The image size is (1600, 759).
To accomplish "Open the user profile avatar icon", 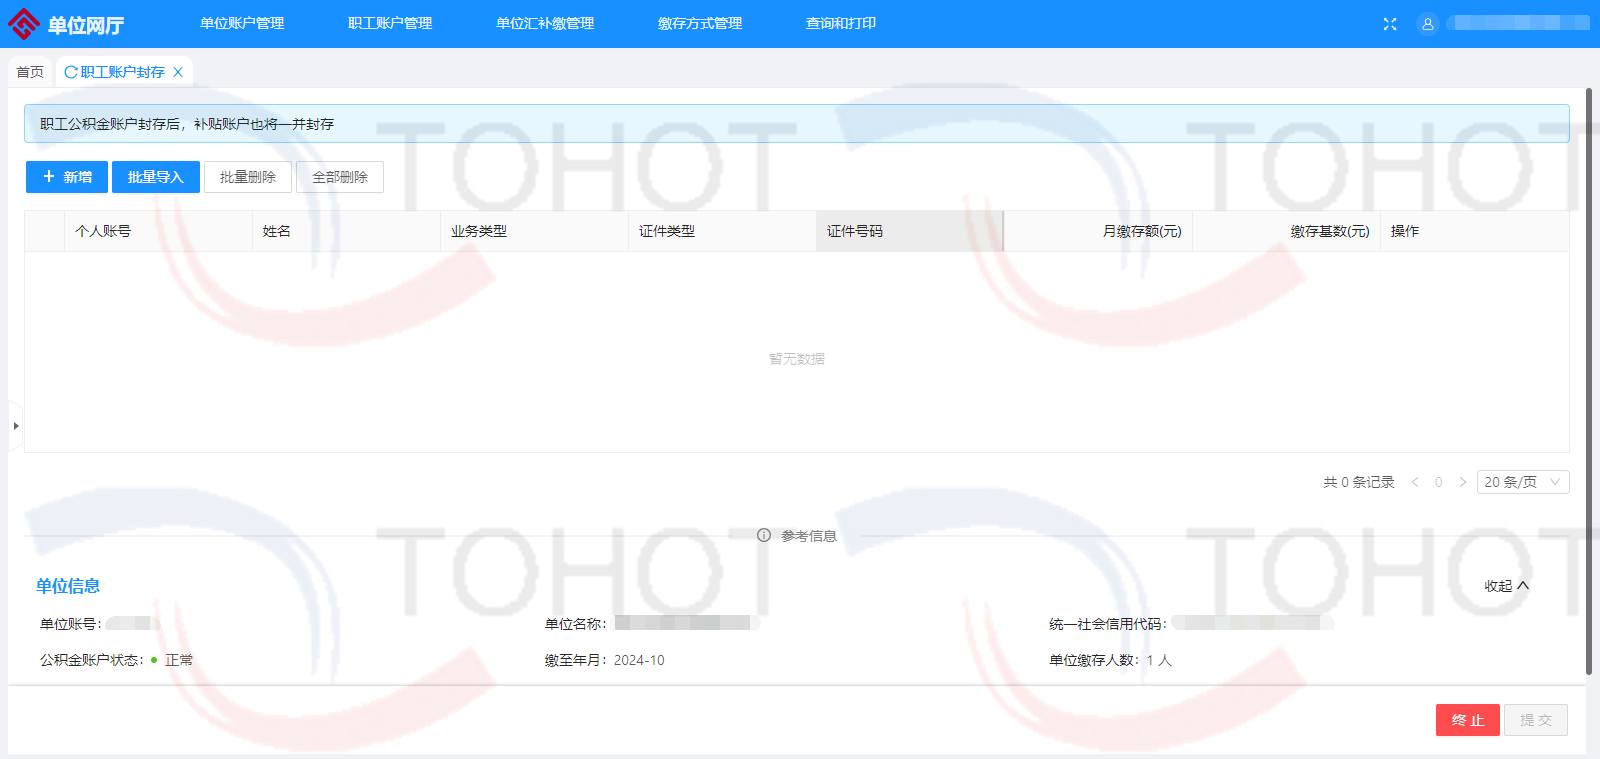I will [1428, 24].
